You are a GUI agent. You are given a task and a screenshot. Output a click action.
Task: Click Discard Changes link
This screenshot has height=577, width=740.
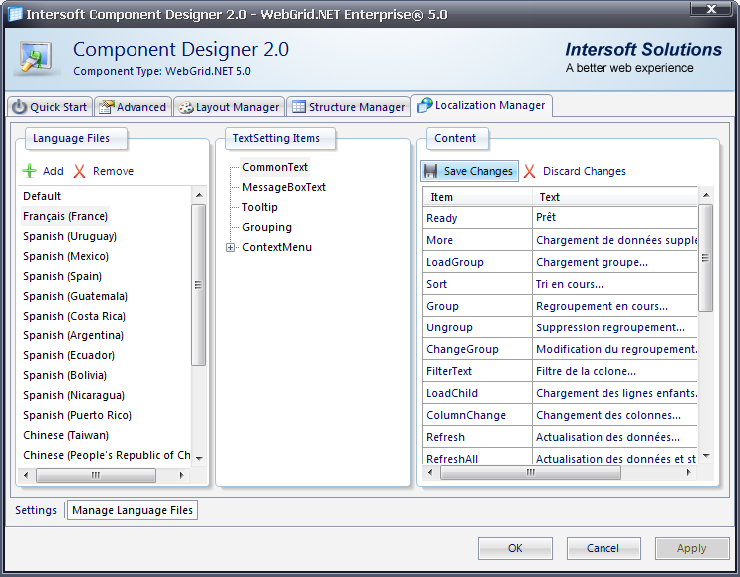pos(584,171)
